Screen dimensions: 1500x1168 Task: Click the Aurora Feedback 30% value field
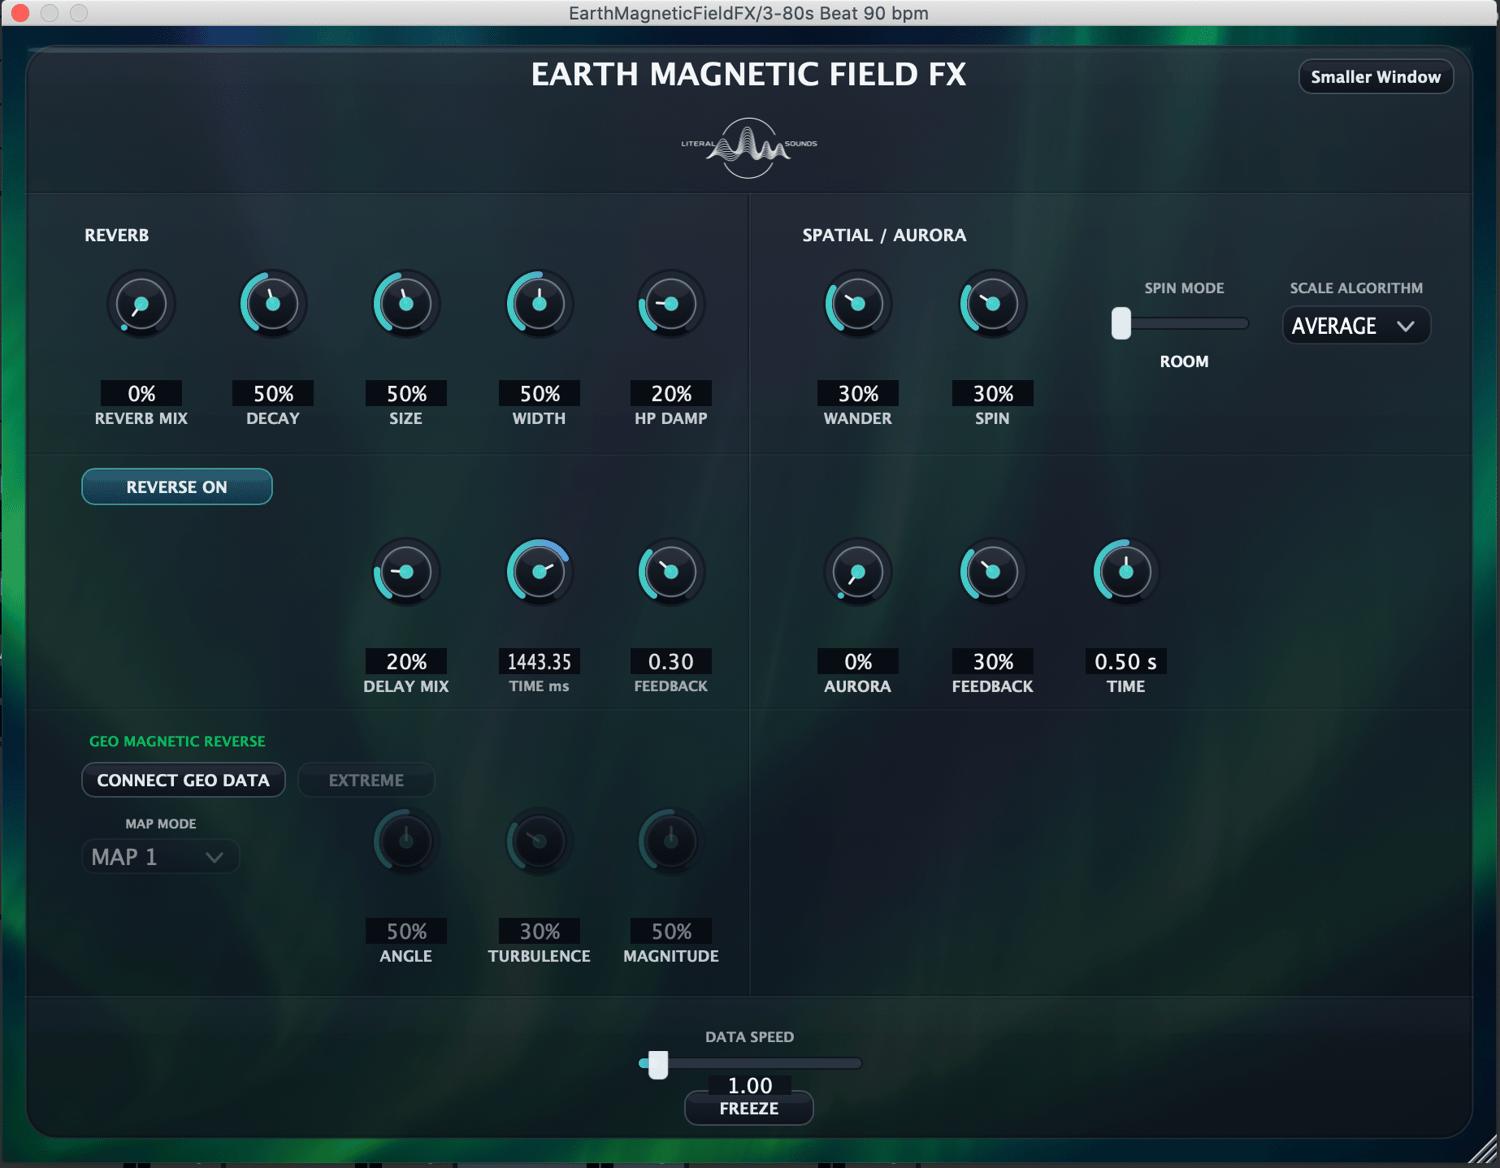[x=993, y=661]
